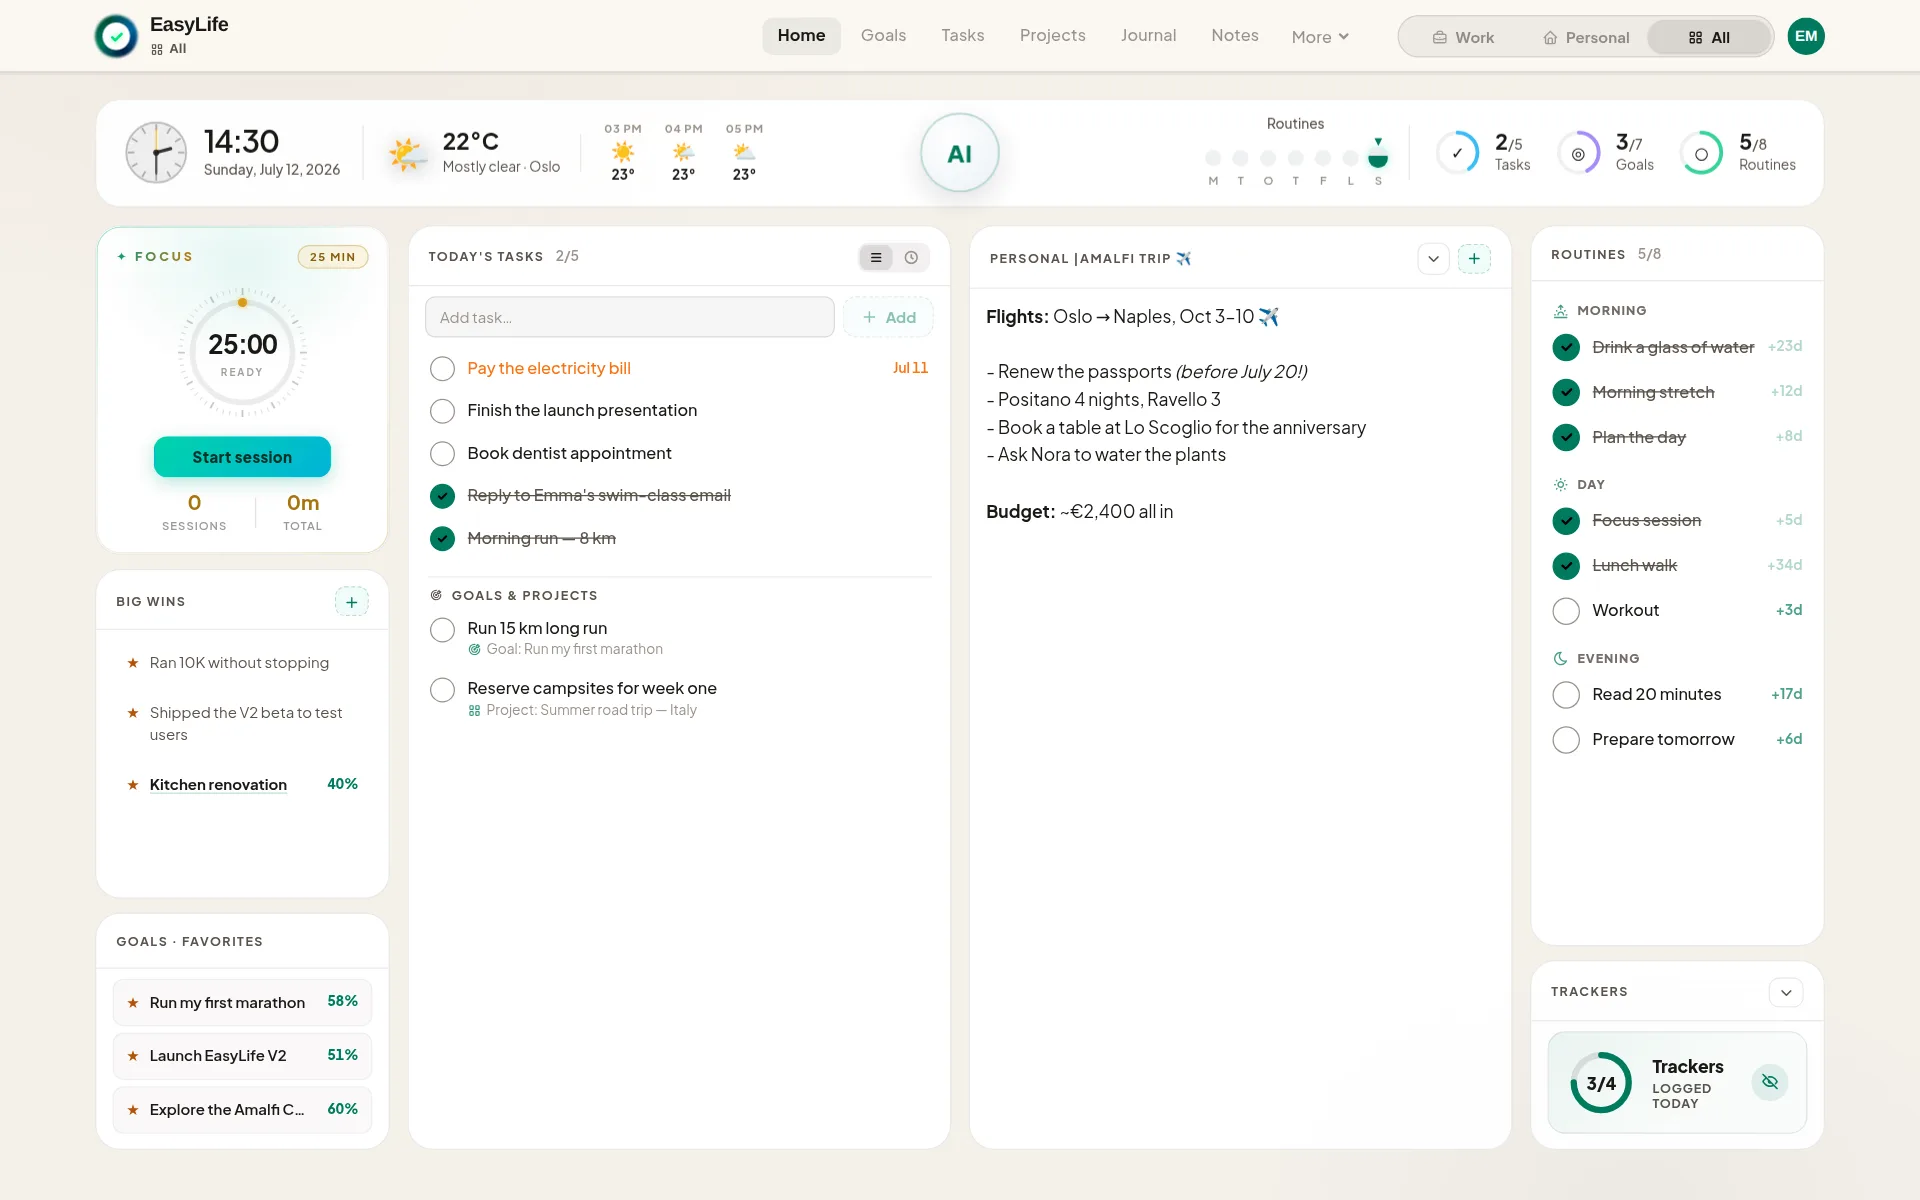Open the AI assistant circle button
Image resolution: width=1920 pixels, height=1200 pixels.
[959, 153]
